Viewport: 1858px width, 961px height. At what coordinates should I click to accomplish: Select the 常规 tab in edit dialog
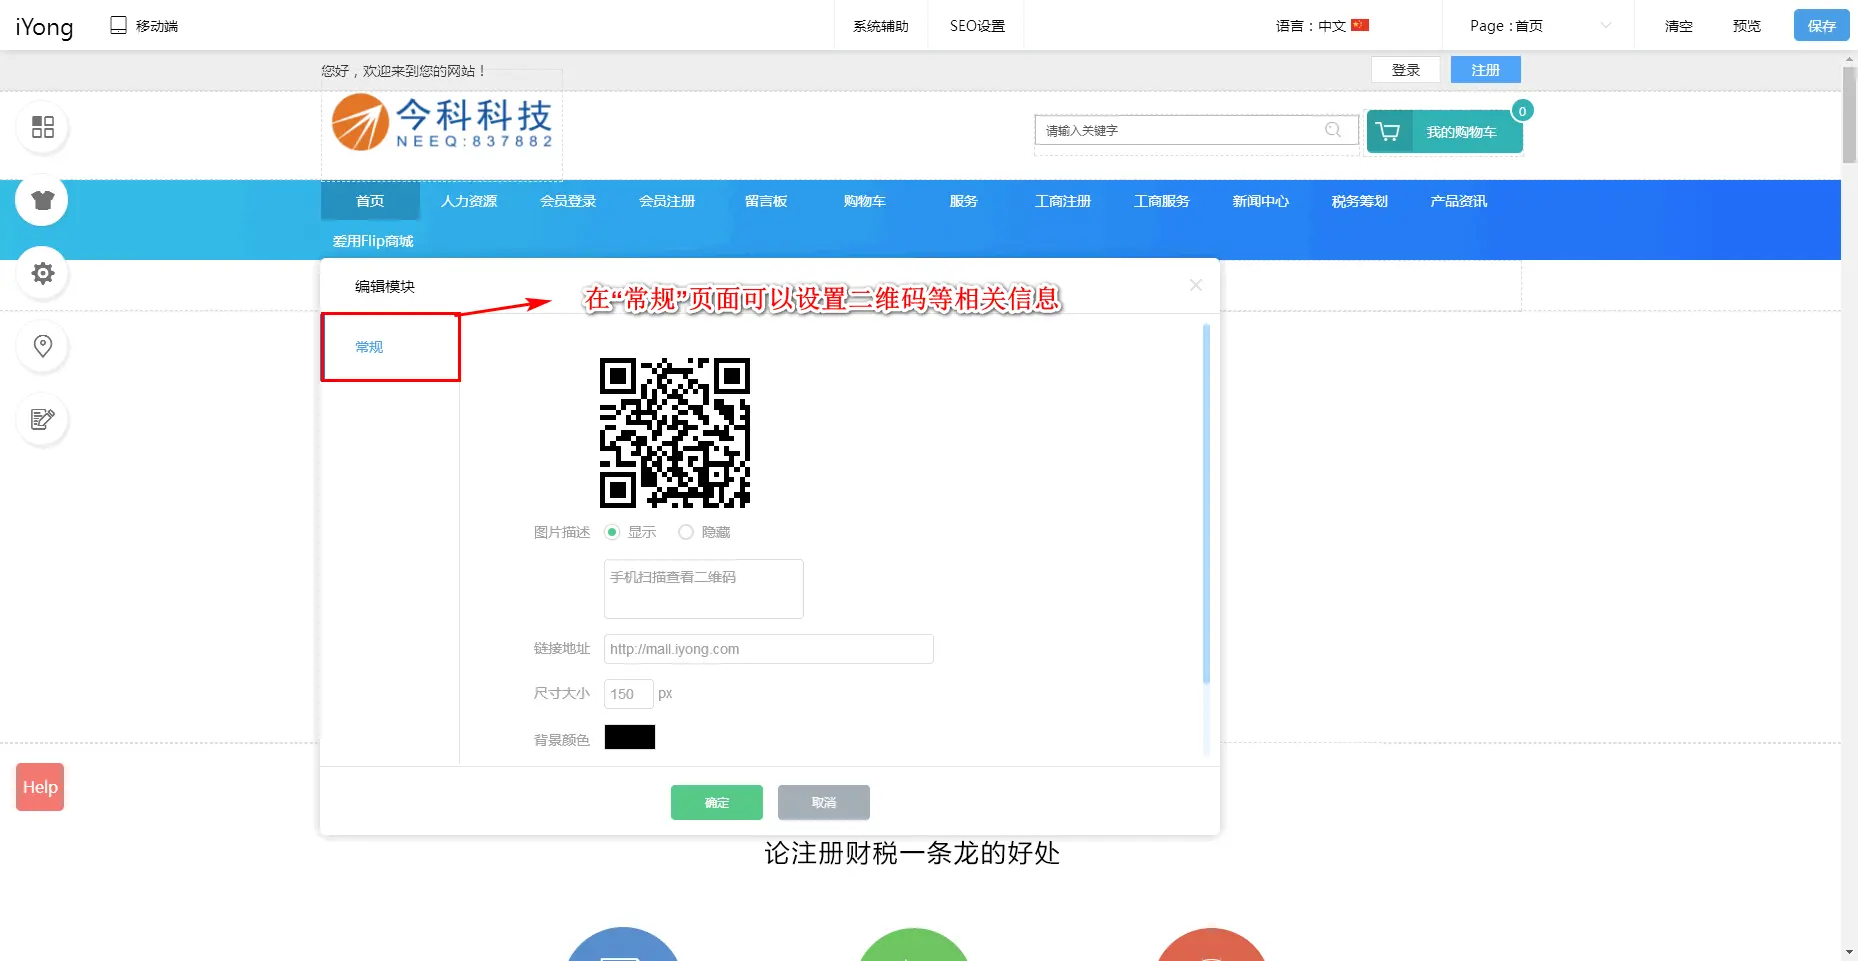[x=370, y=347]
